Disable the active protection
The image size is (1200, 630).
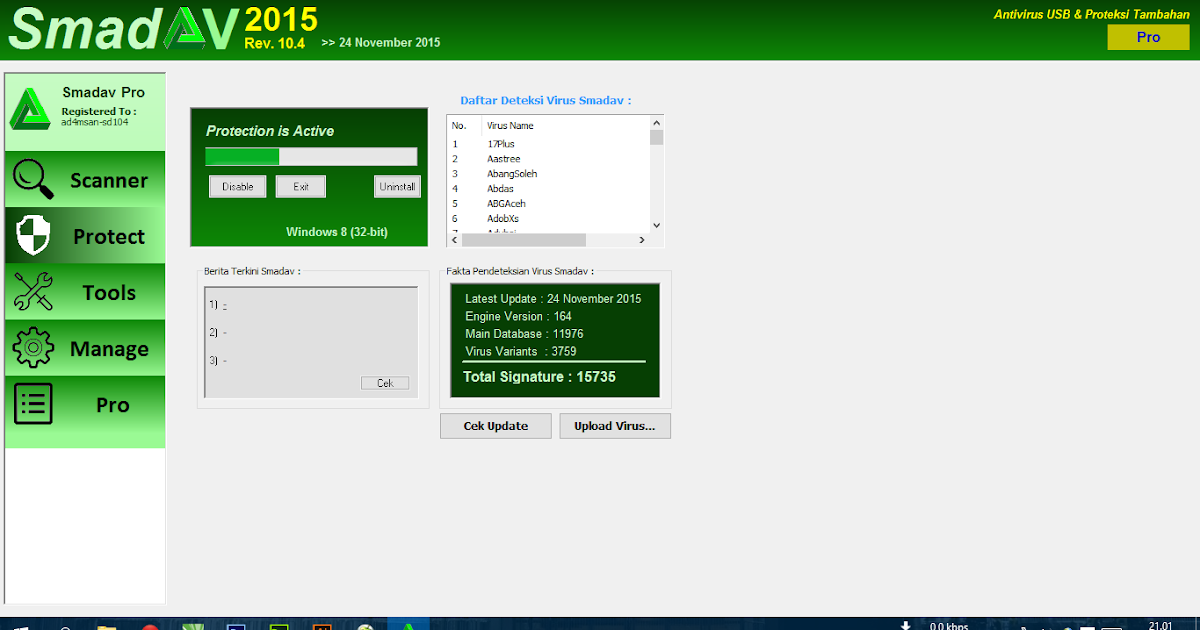238,187
